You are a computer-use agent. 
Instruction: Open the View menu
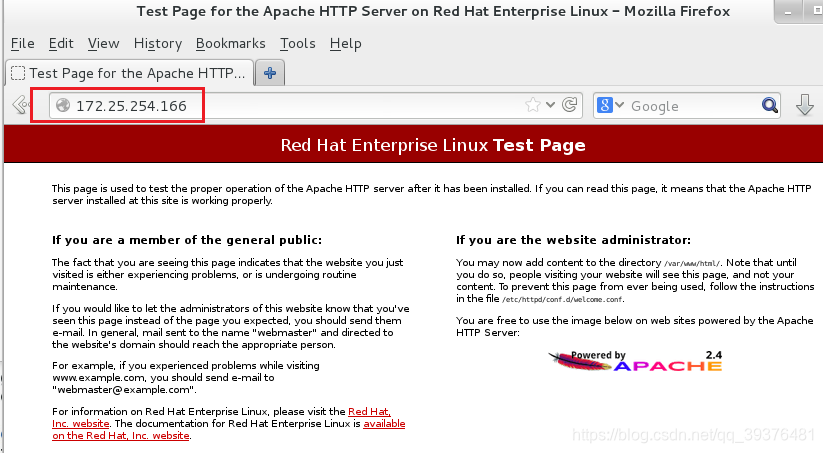103,44
